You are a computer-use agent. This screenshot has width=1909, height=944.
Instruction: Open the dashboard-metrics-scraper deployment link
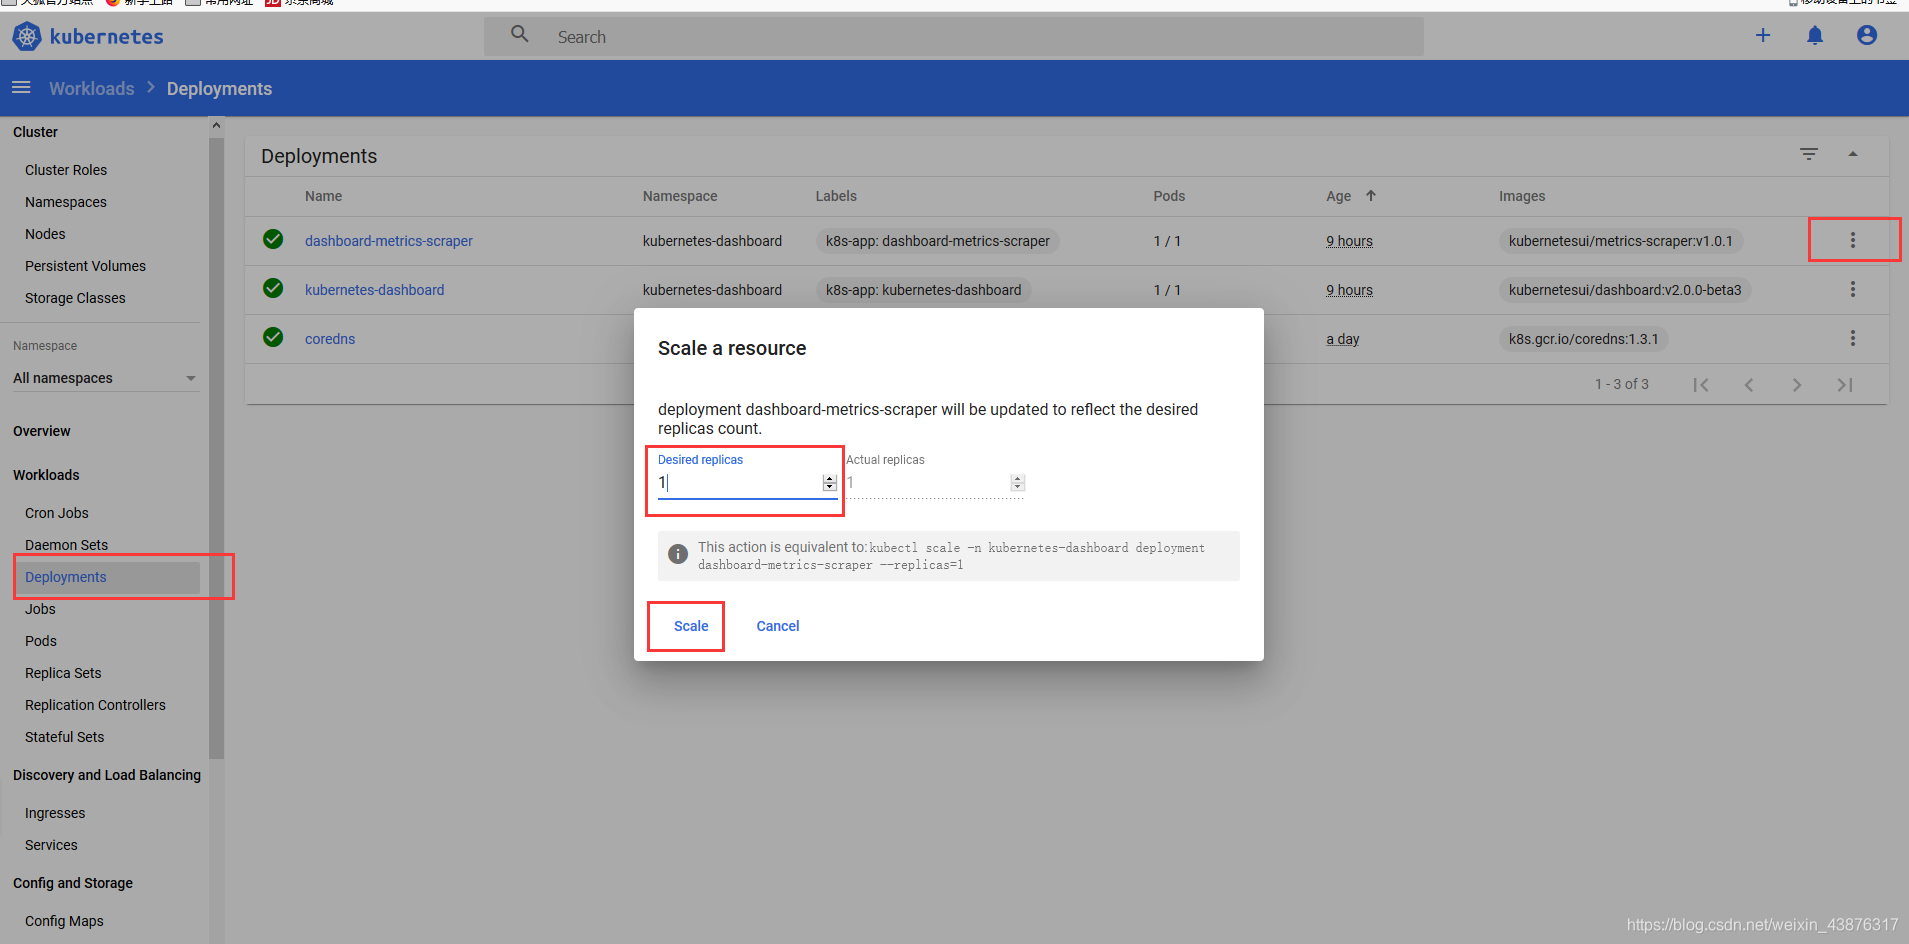[389, 241]
